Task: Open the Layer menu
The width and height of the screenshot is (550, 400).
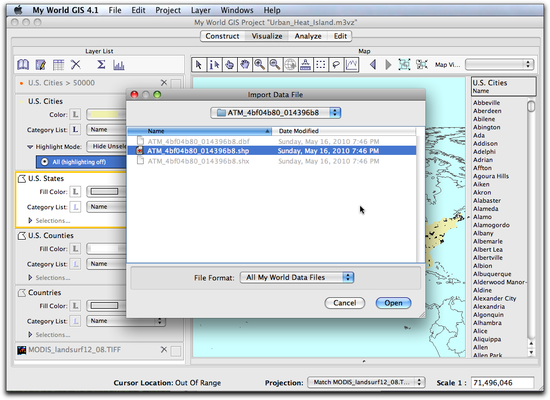Action: point(201,10)
